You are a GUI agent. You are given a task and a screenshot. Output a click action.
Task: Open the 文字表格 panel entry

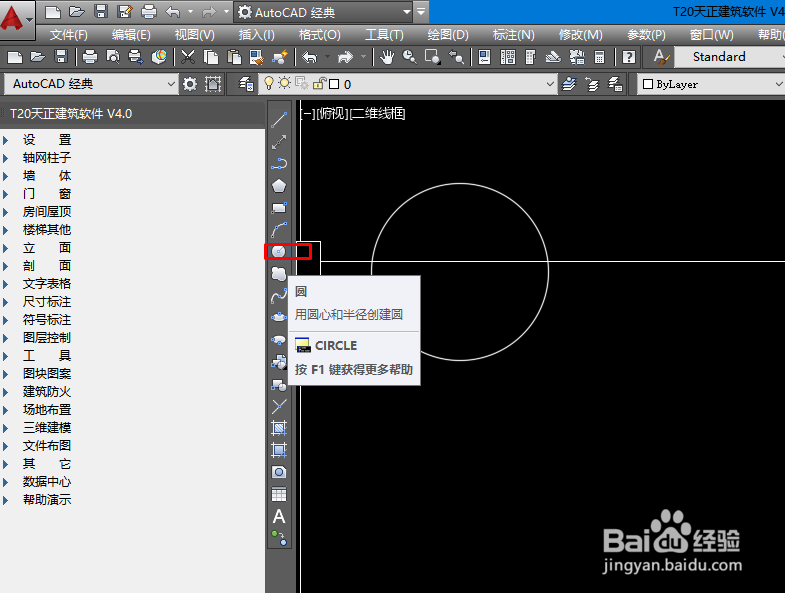(47, 284)
